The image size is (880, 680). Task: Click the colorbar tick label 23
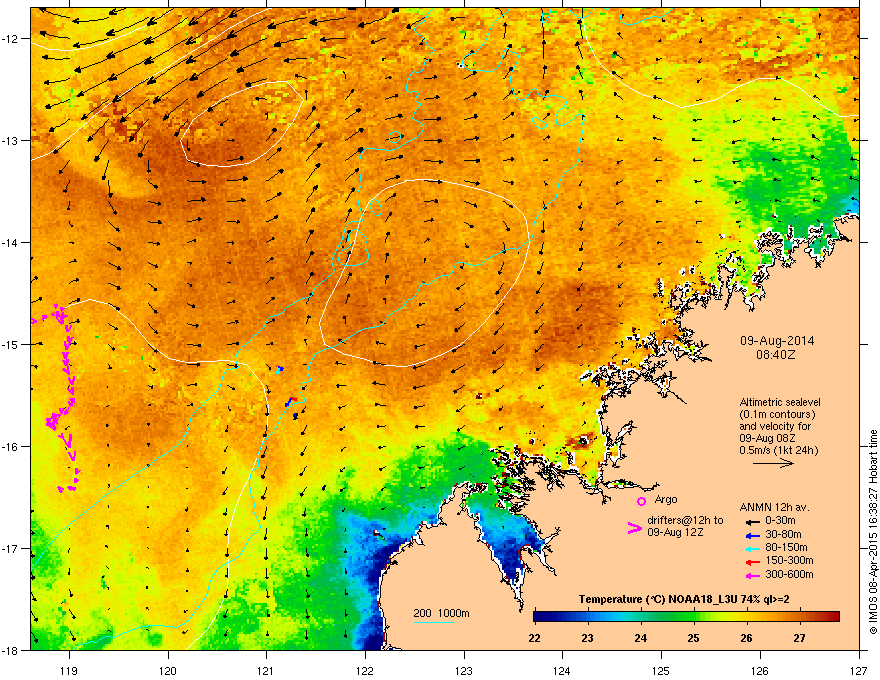587,638
